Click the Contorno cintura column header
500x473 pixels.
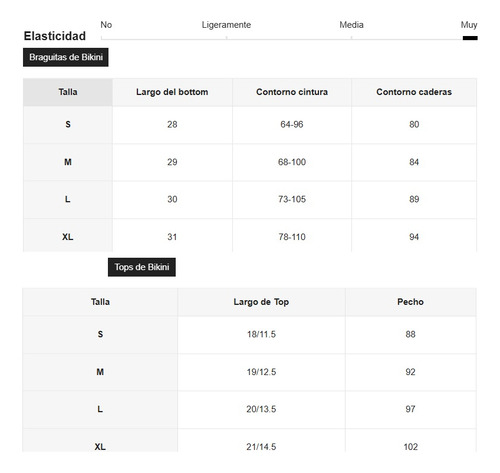292,92
